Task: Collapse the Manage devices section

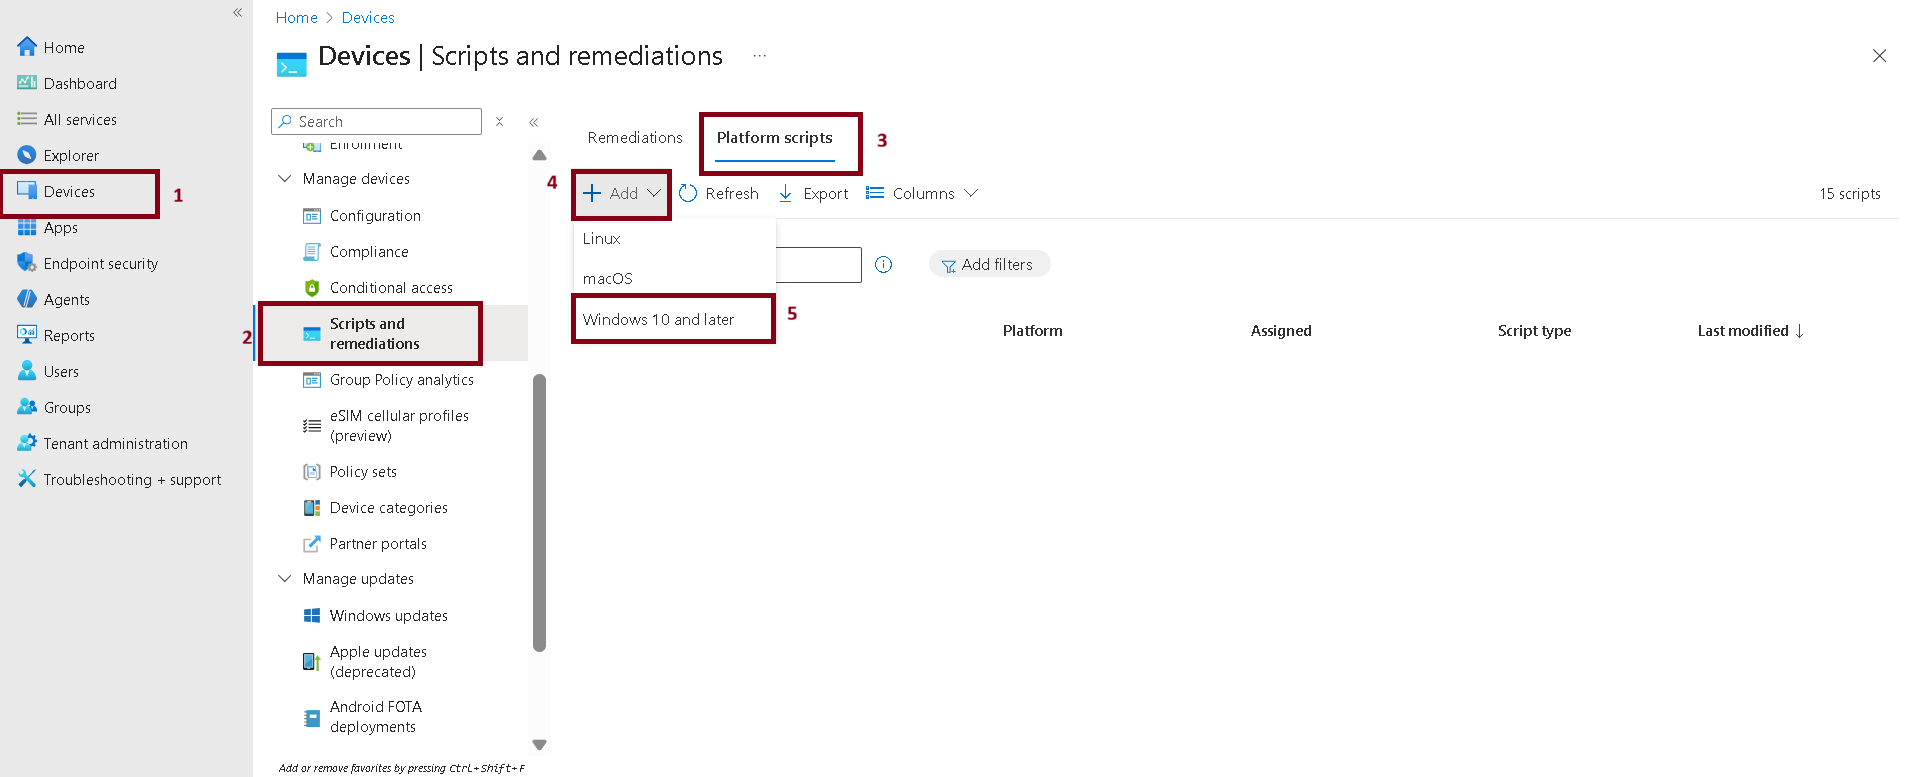Action: (285, 178)
